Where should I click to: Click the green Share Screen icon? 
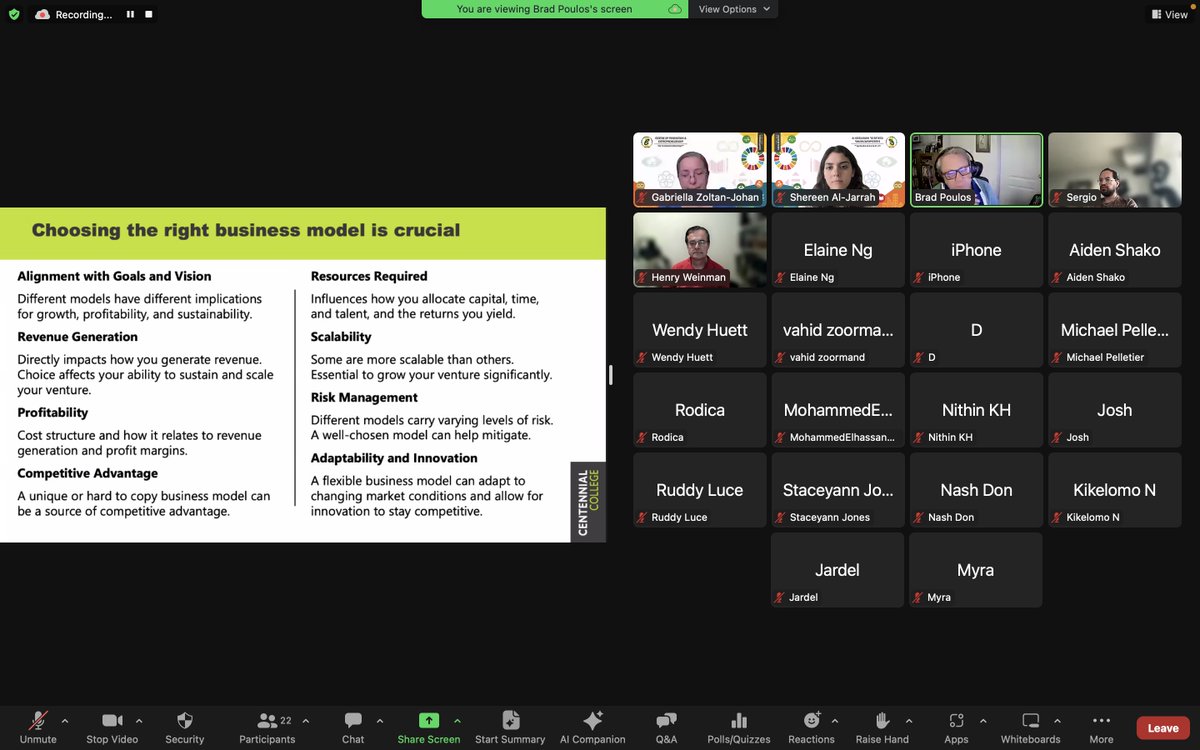[428, 720]
